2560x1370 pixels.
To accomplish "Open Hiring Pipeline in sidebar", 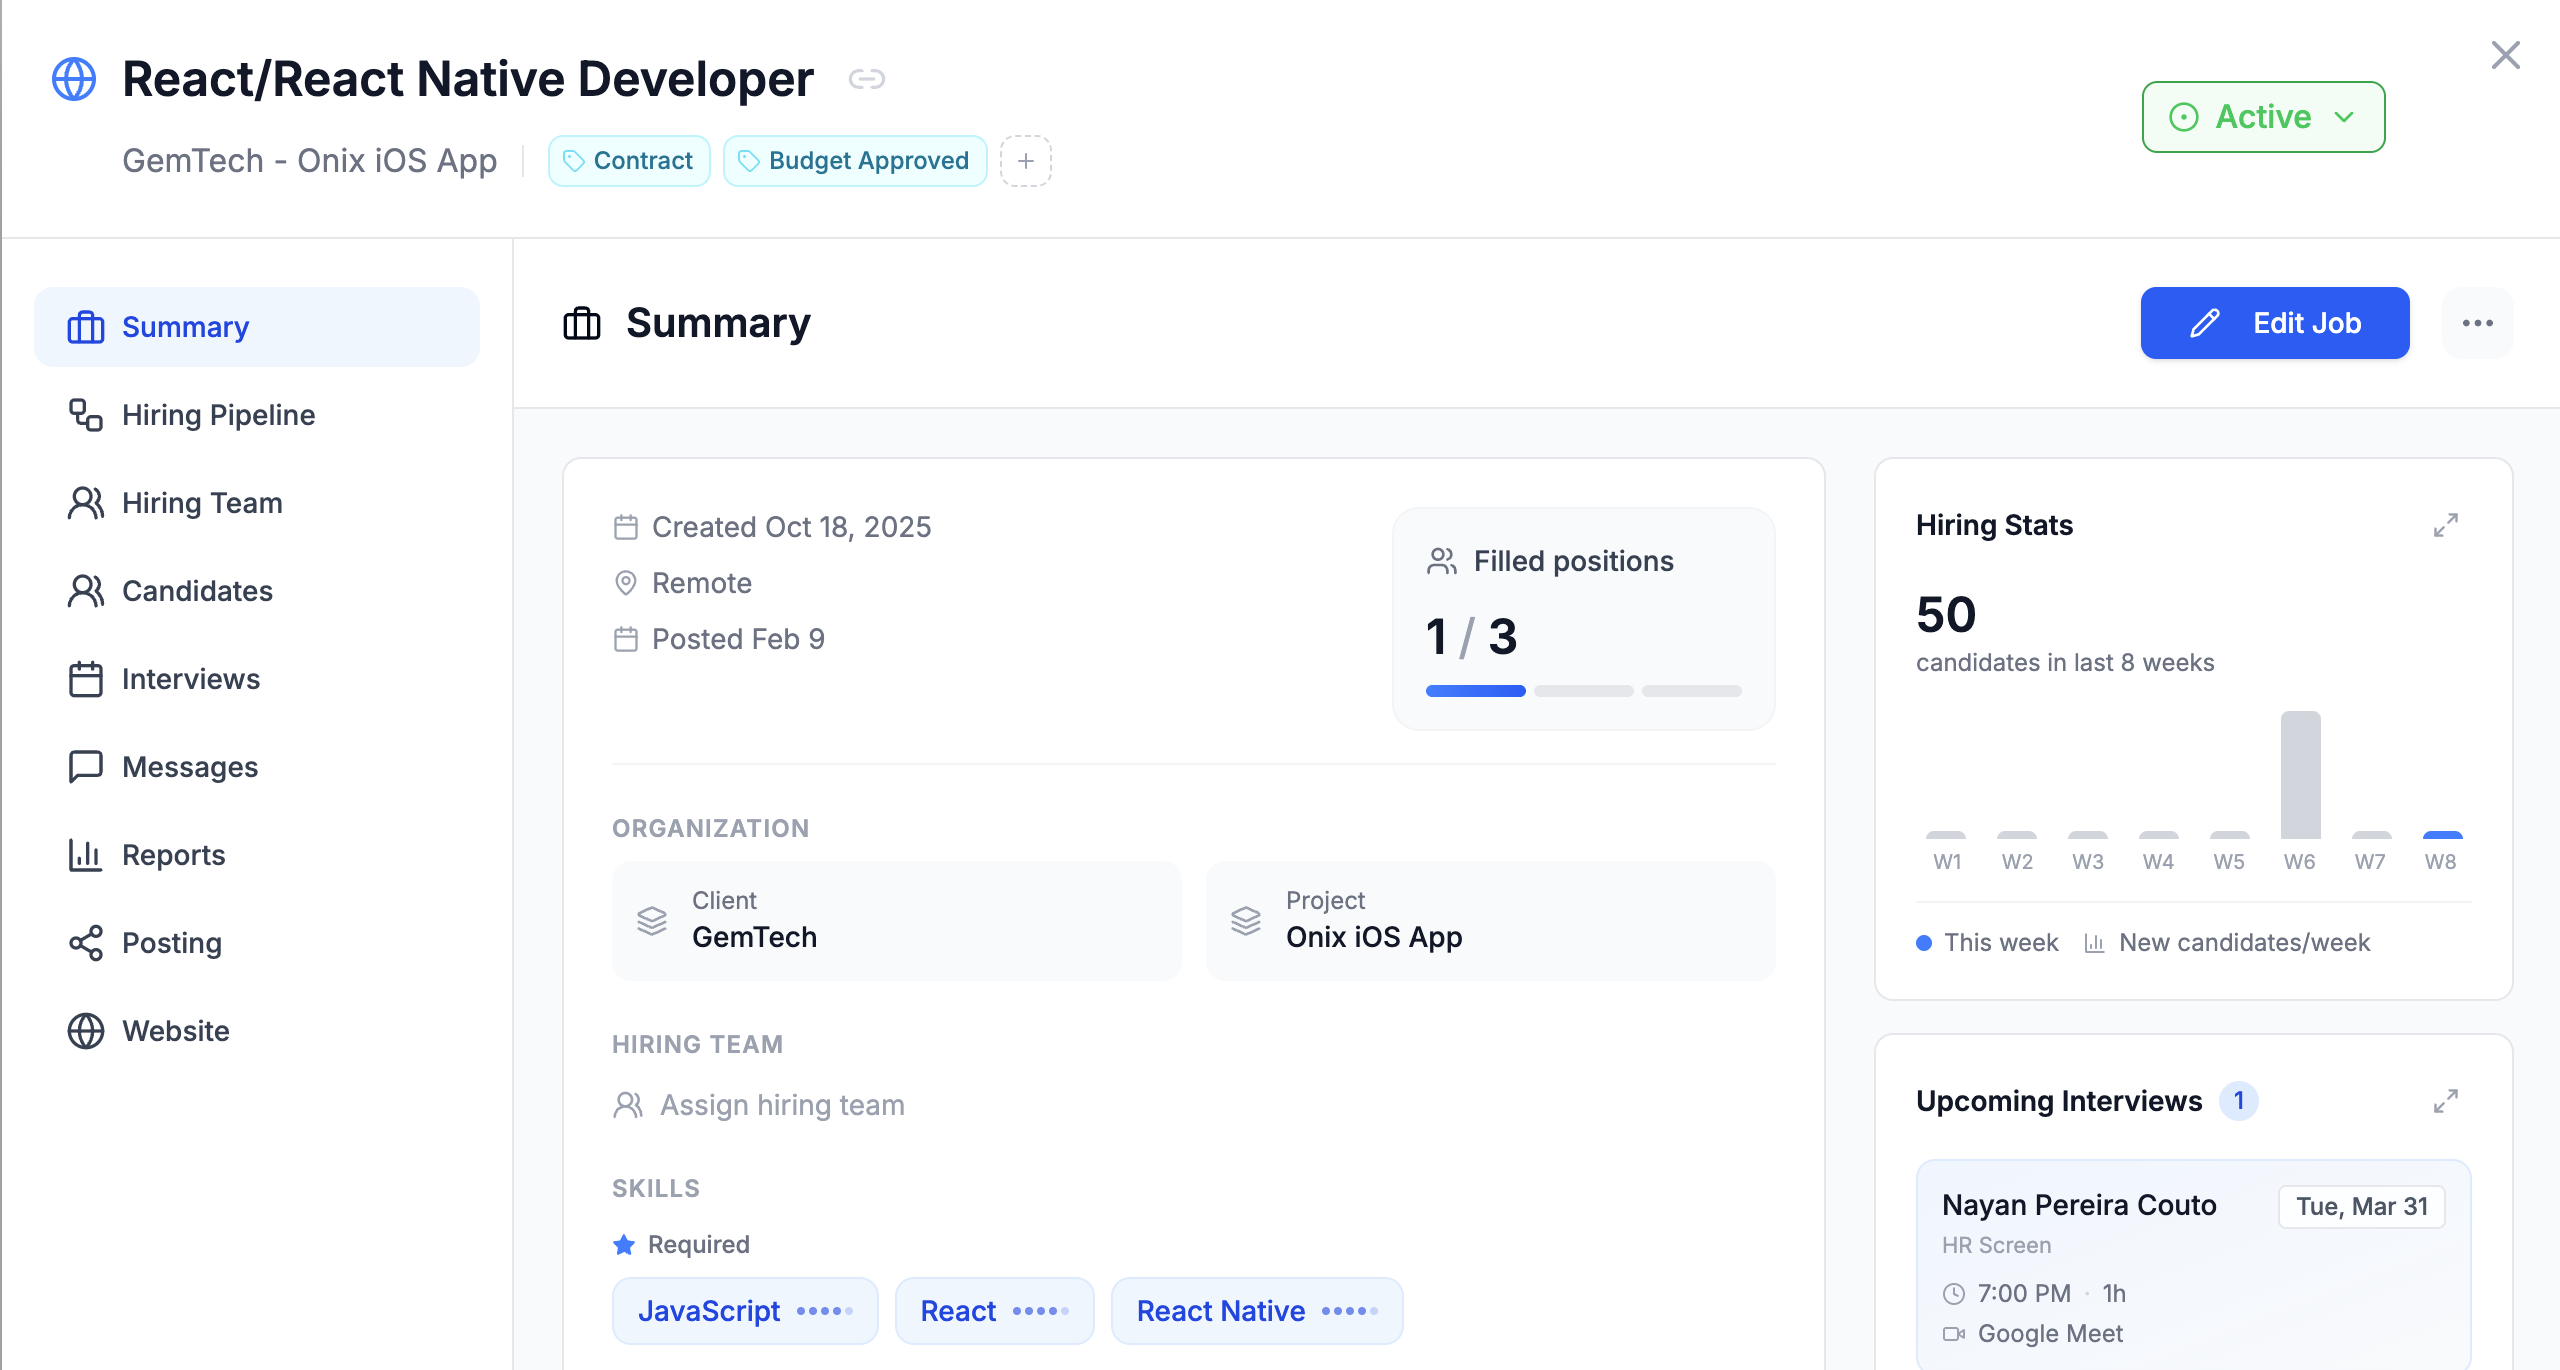I will coord(218,415).
